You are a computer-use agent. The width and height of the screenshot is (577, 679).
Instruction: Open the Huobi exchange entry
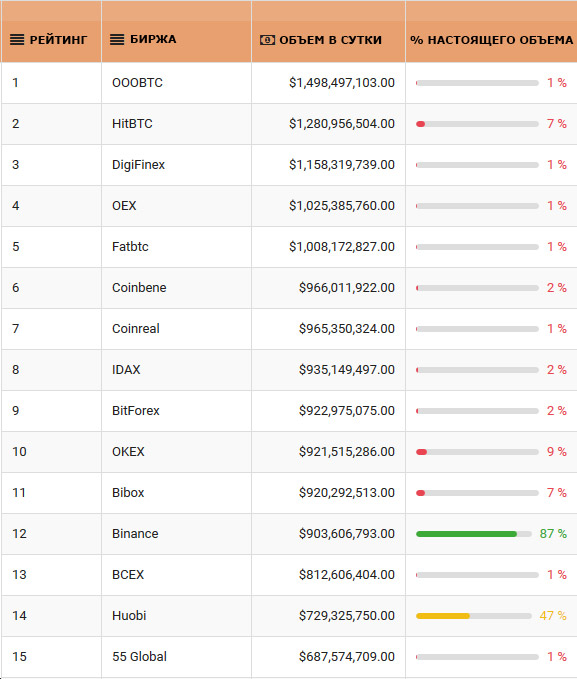tap(129, 615)
